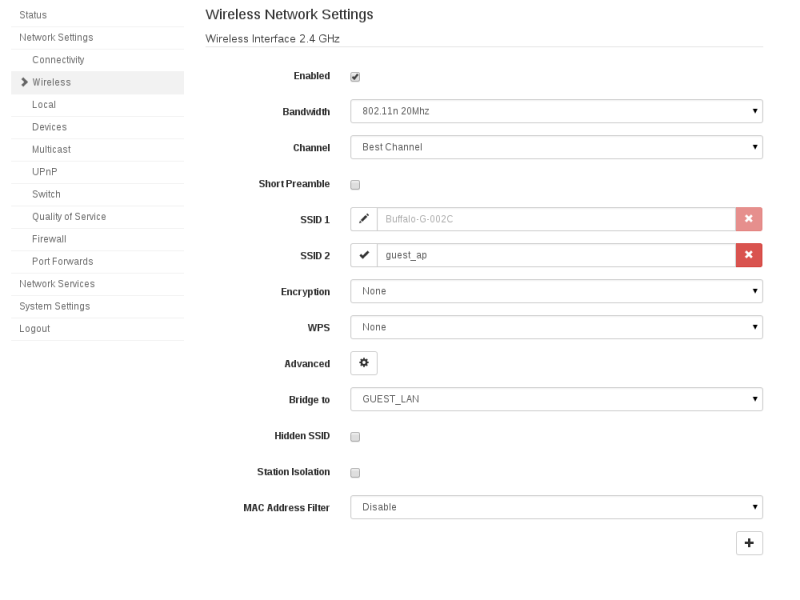
Task: Open MAC Address Filter dropdown
Action: 556,507
